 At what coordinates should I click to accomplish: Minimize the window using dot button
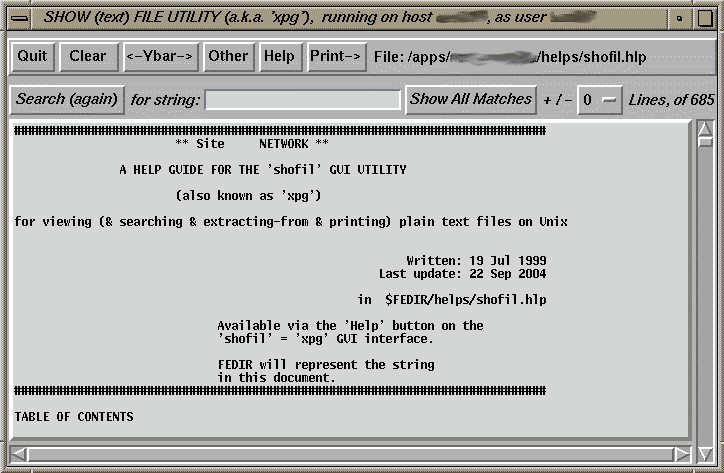(x=680, y=17)
